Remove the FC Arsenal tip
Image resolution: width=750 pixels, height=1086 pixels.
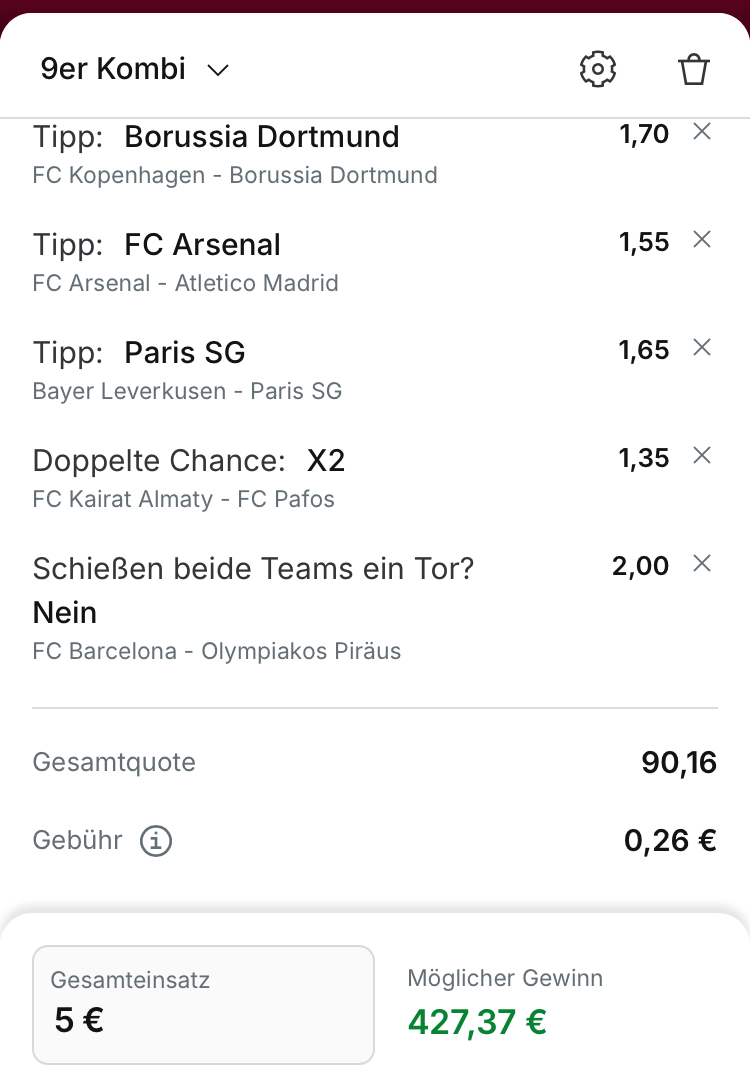tap(702, 239)
